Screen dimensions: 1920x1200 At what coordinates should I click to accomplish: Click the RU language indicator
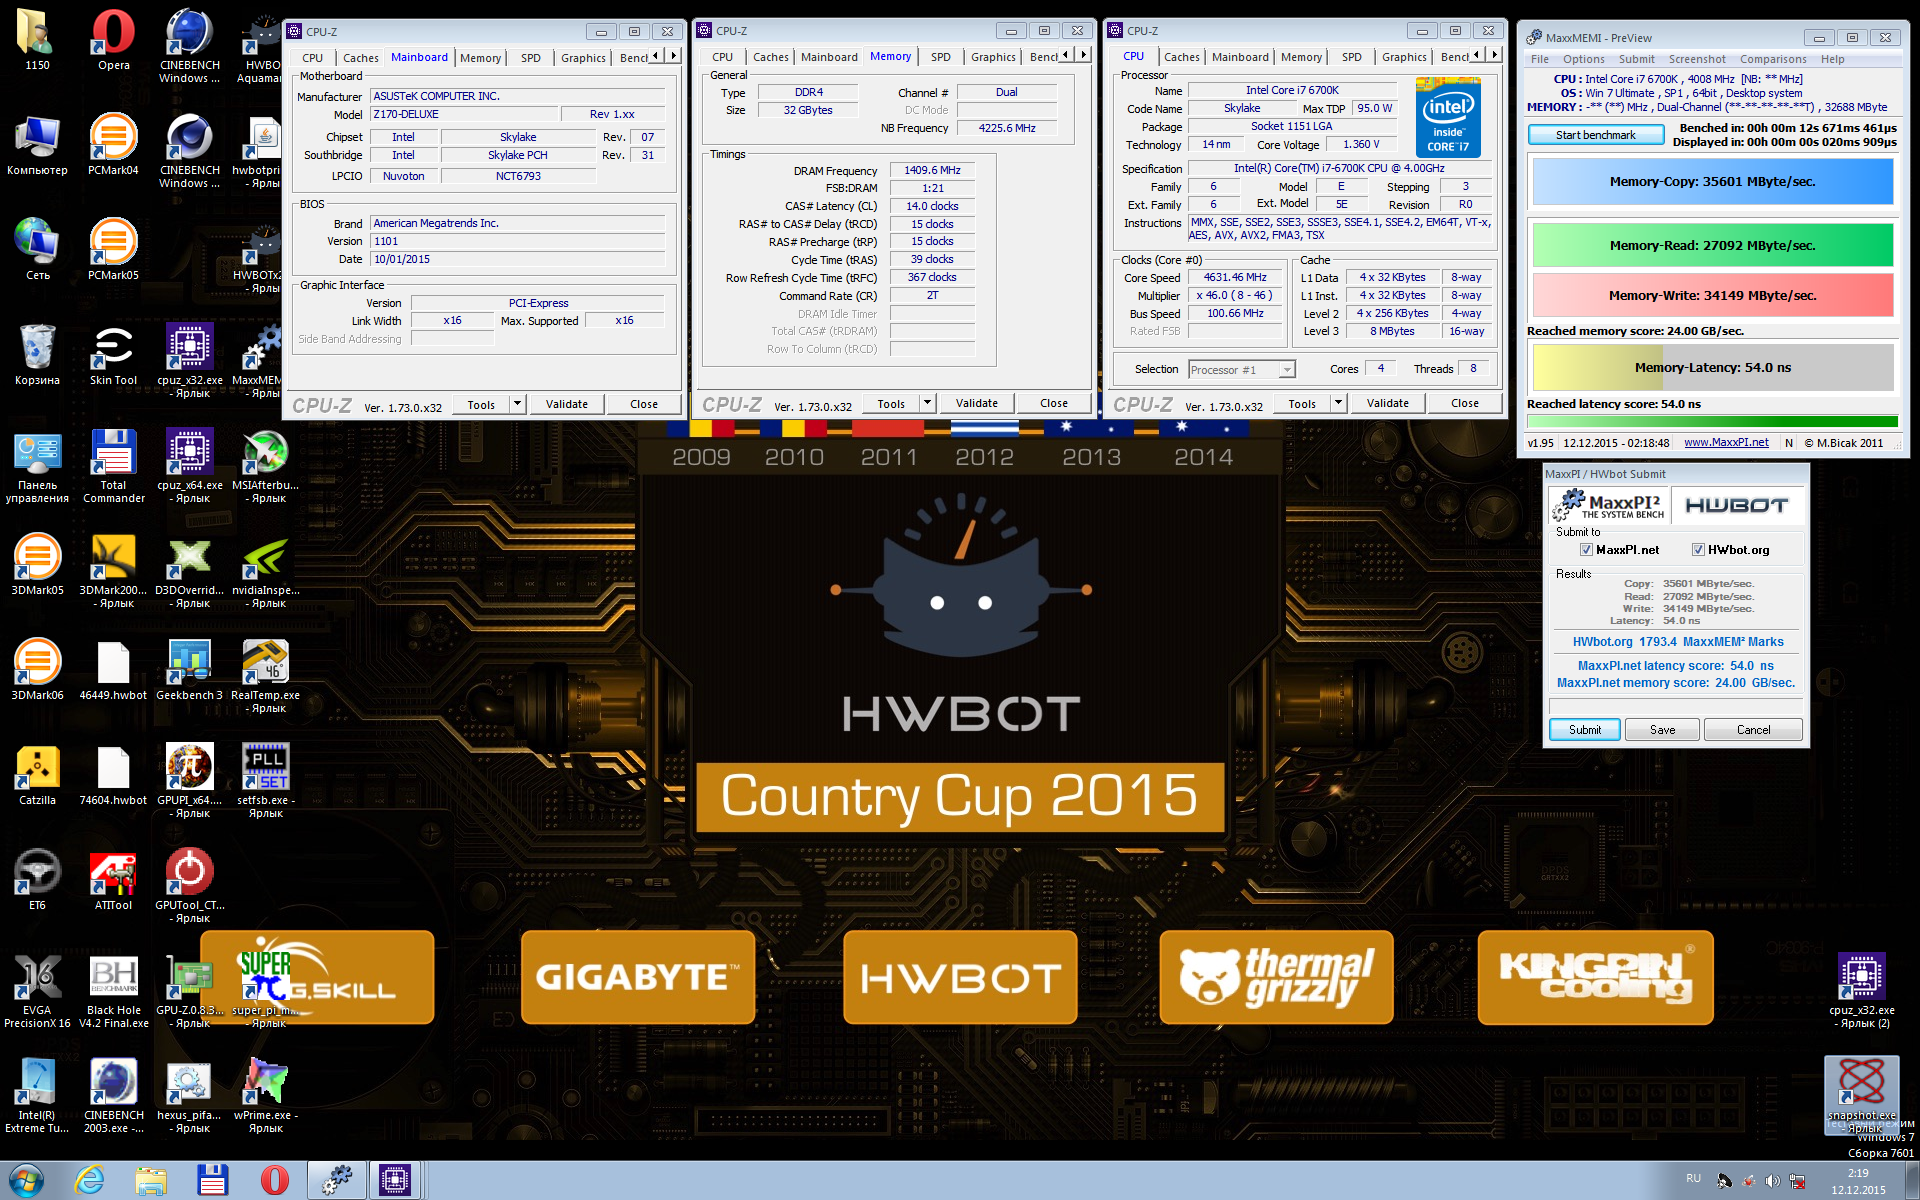[1693, 1178]
